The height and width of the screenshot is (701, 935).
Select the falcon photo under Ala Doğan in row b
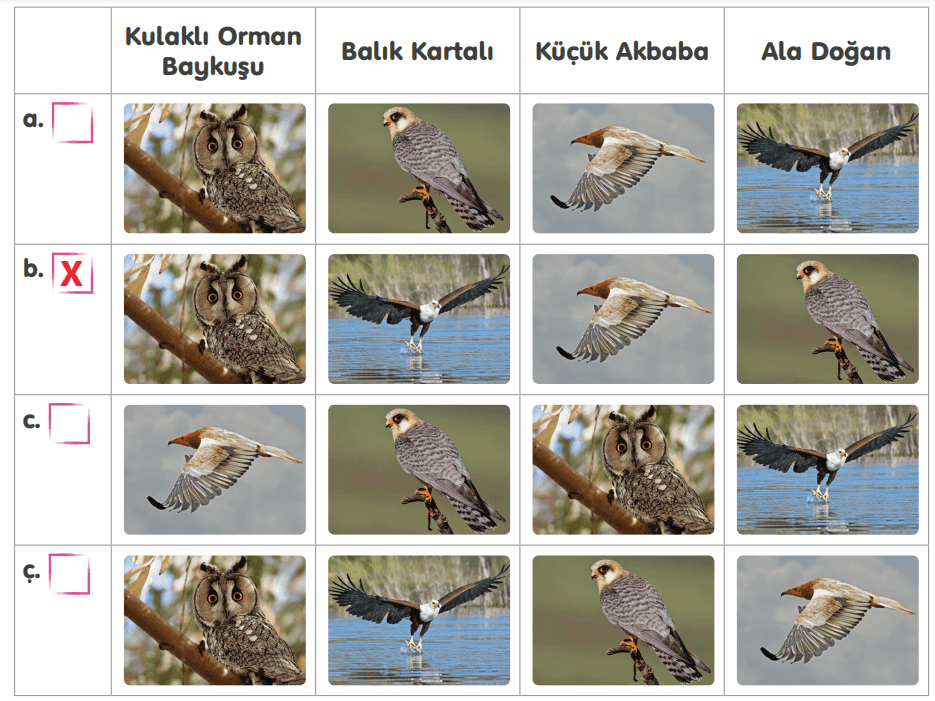(828, 319)
